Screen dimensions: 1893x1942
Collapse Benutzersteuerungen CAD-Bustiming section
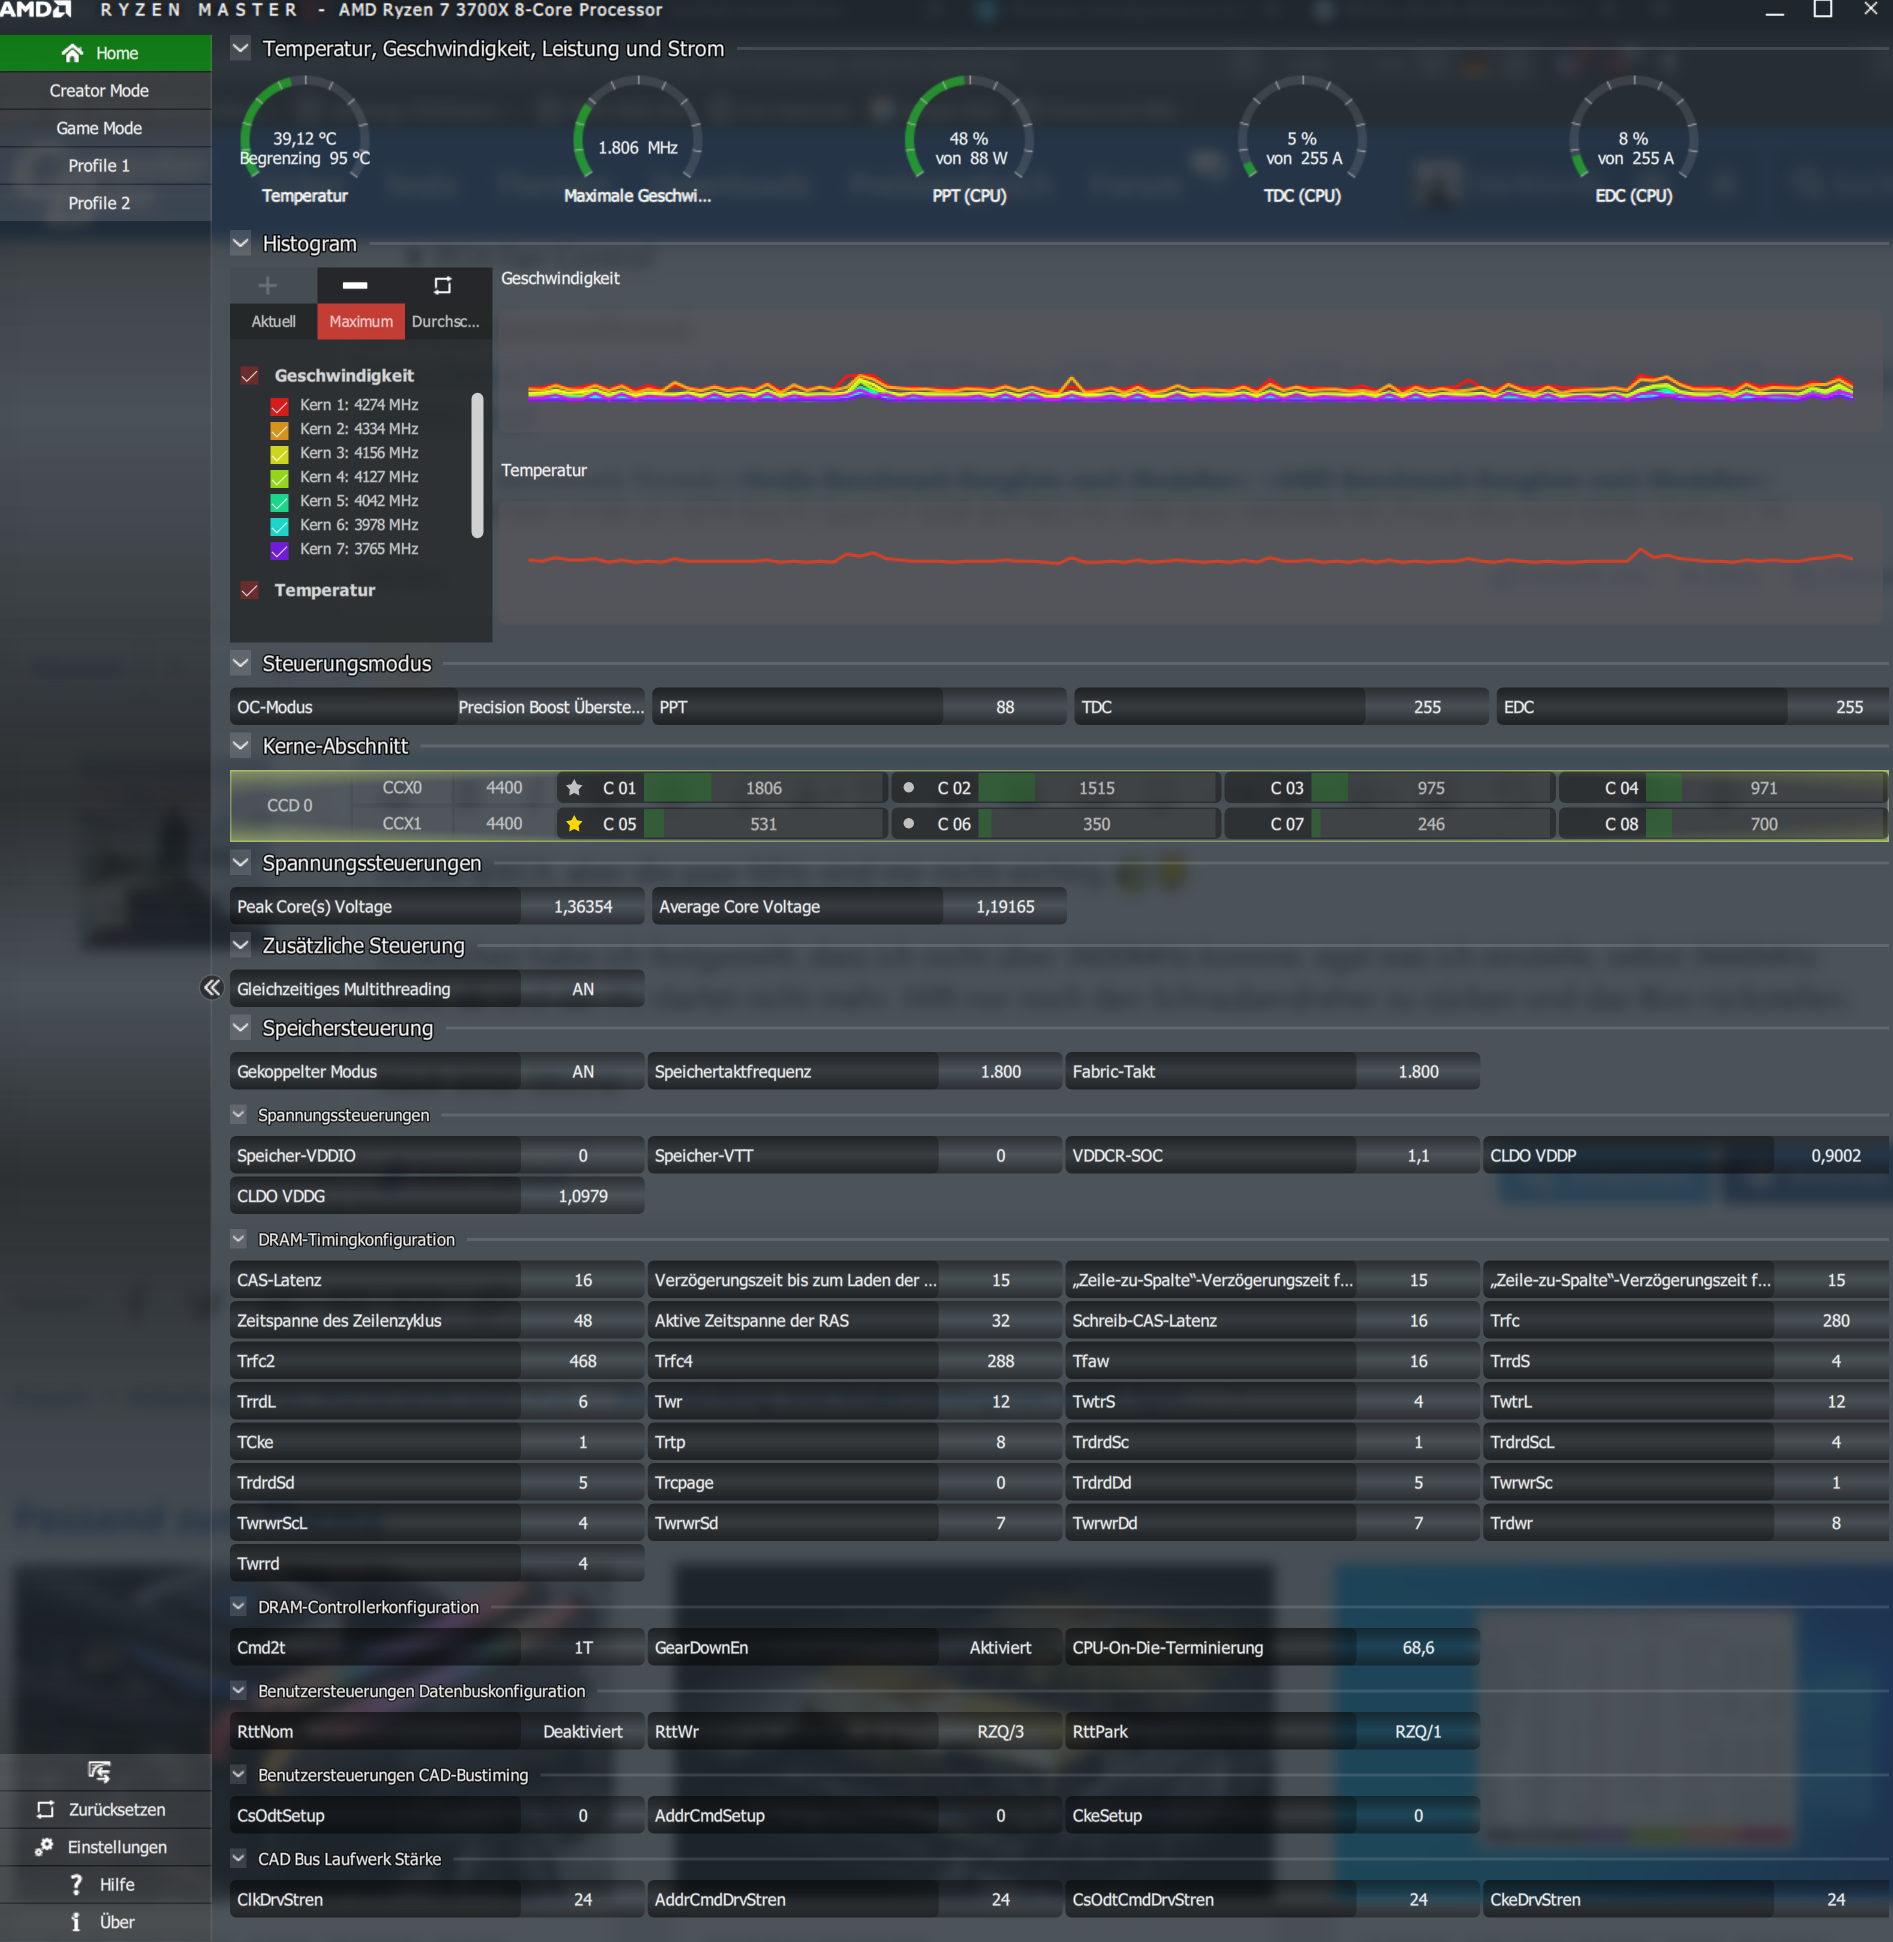click(x=239, y=1775)
